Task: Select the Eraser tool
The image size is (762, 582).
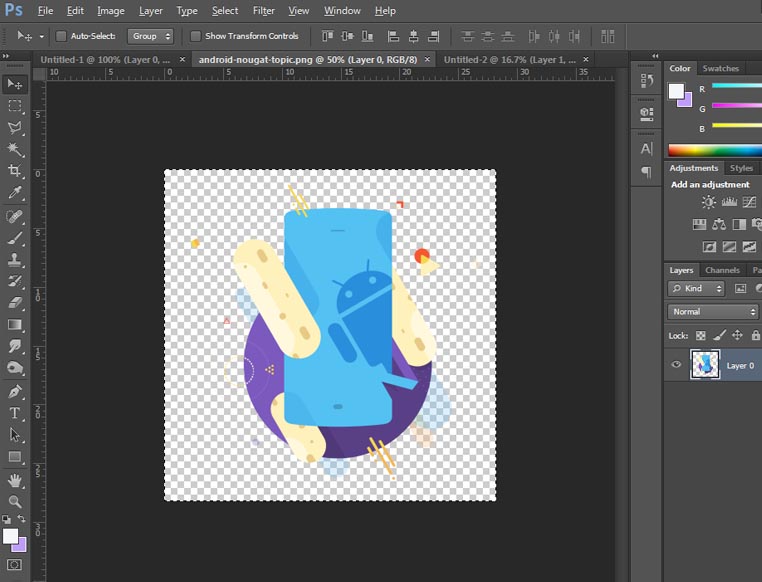Action: (15, 303)
